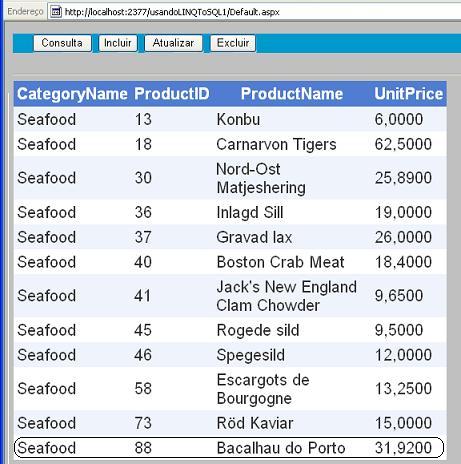Viewport: 461px width, 464px height.
Task: Select the ProductID column header
Action: (x=172, y=94)
